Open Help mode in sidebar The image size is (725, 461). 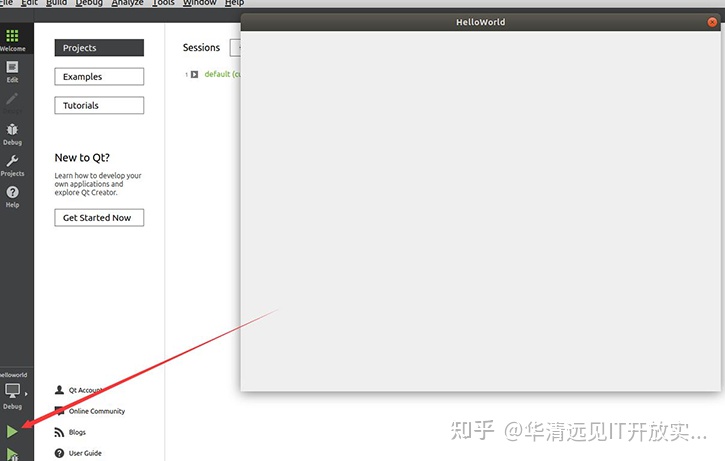coord(12,197)
